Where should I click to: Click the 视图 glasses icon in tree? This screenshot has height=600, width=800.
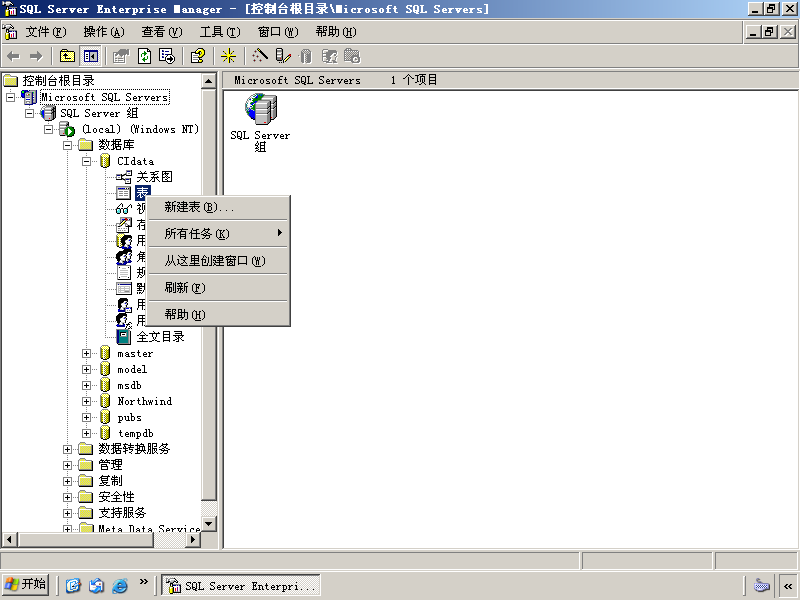(x=123, y=209)
